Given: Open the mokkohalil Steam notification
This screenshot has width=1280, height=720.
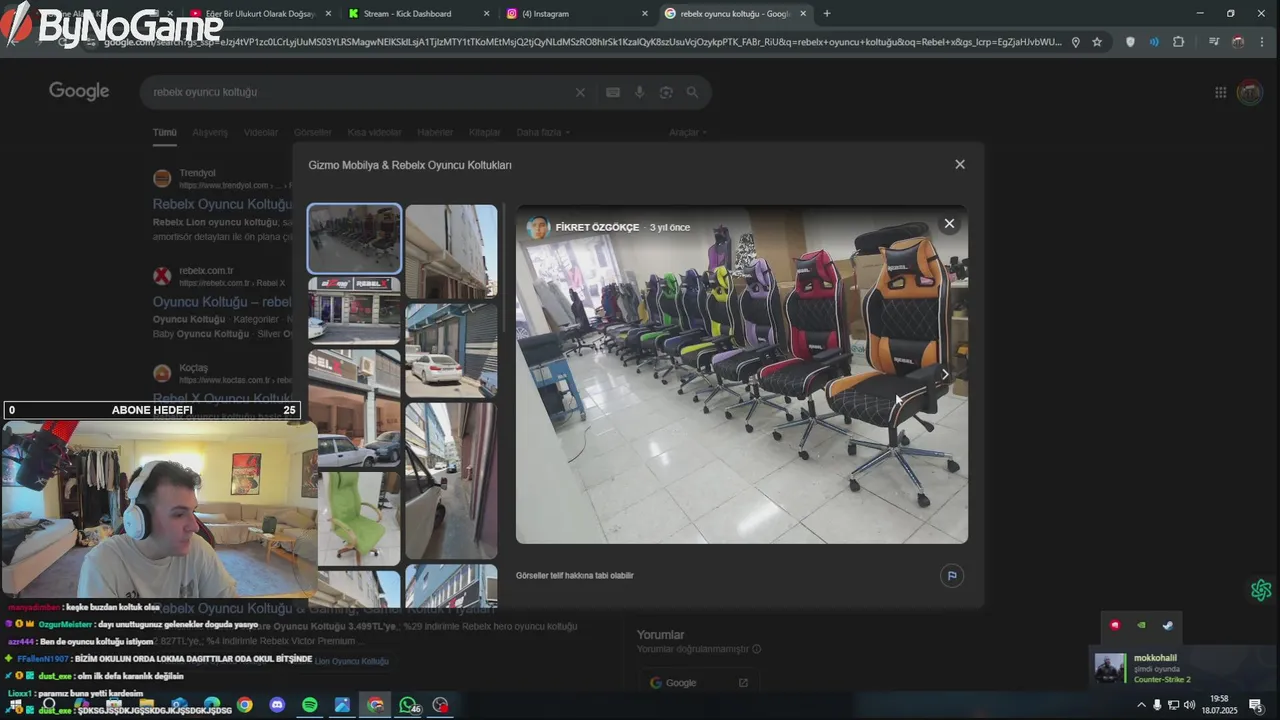Looking at the screenshot, I should (1182, 668).
